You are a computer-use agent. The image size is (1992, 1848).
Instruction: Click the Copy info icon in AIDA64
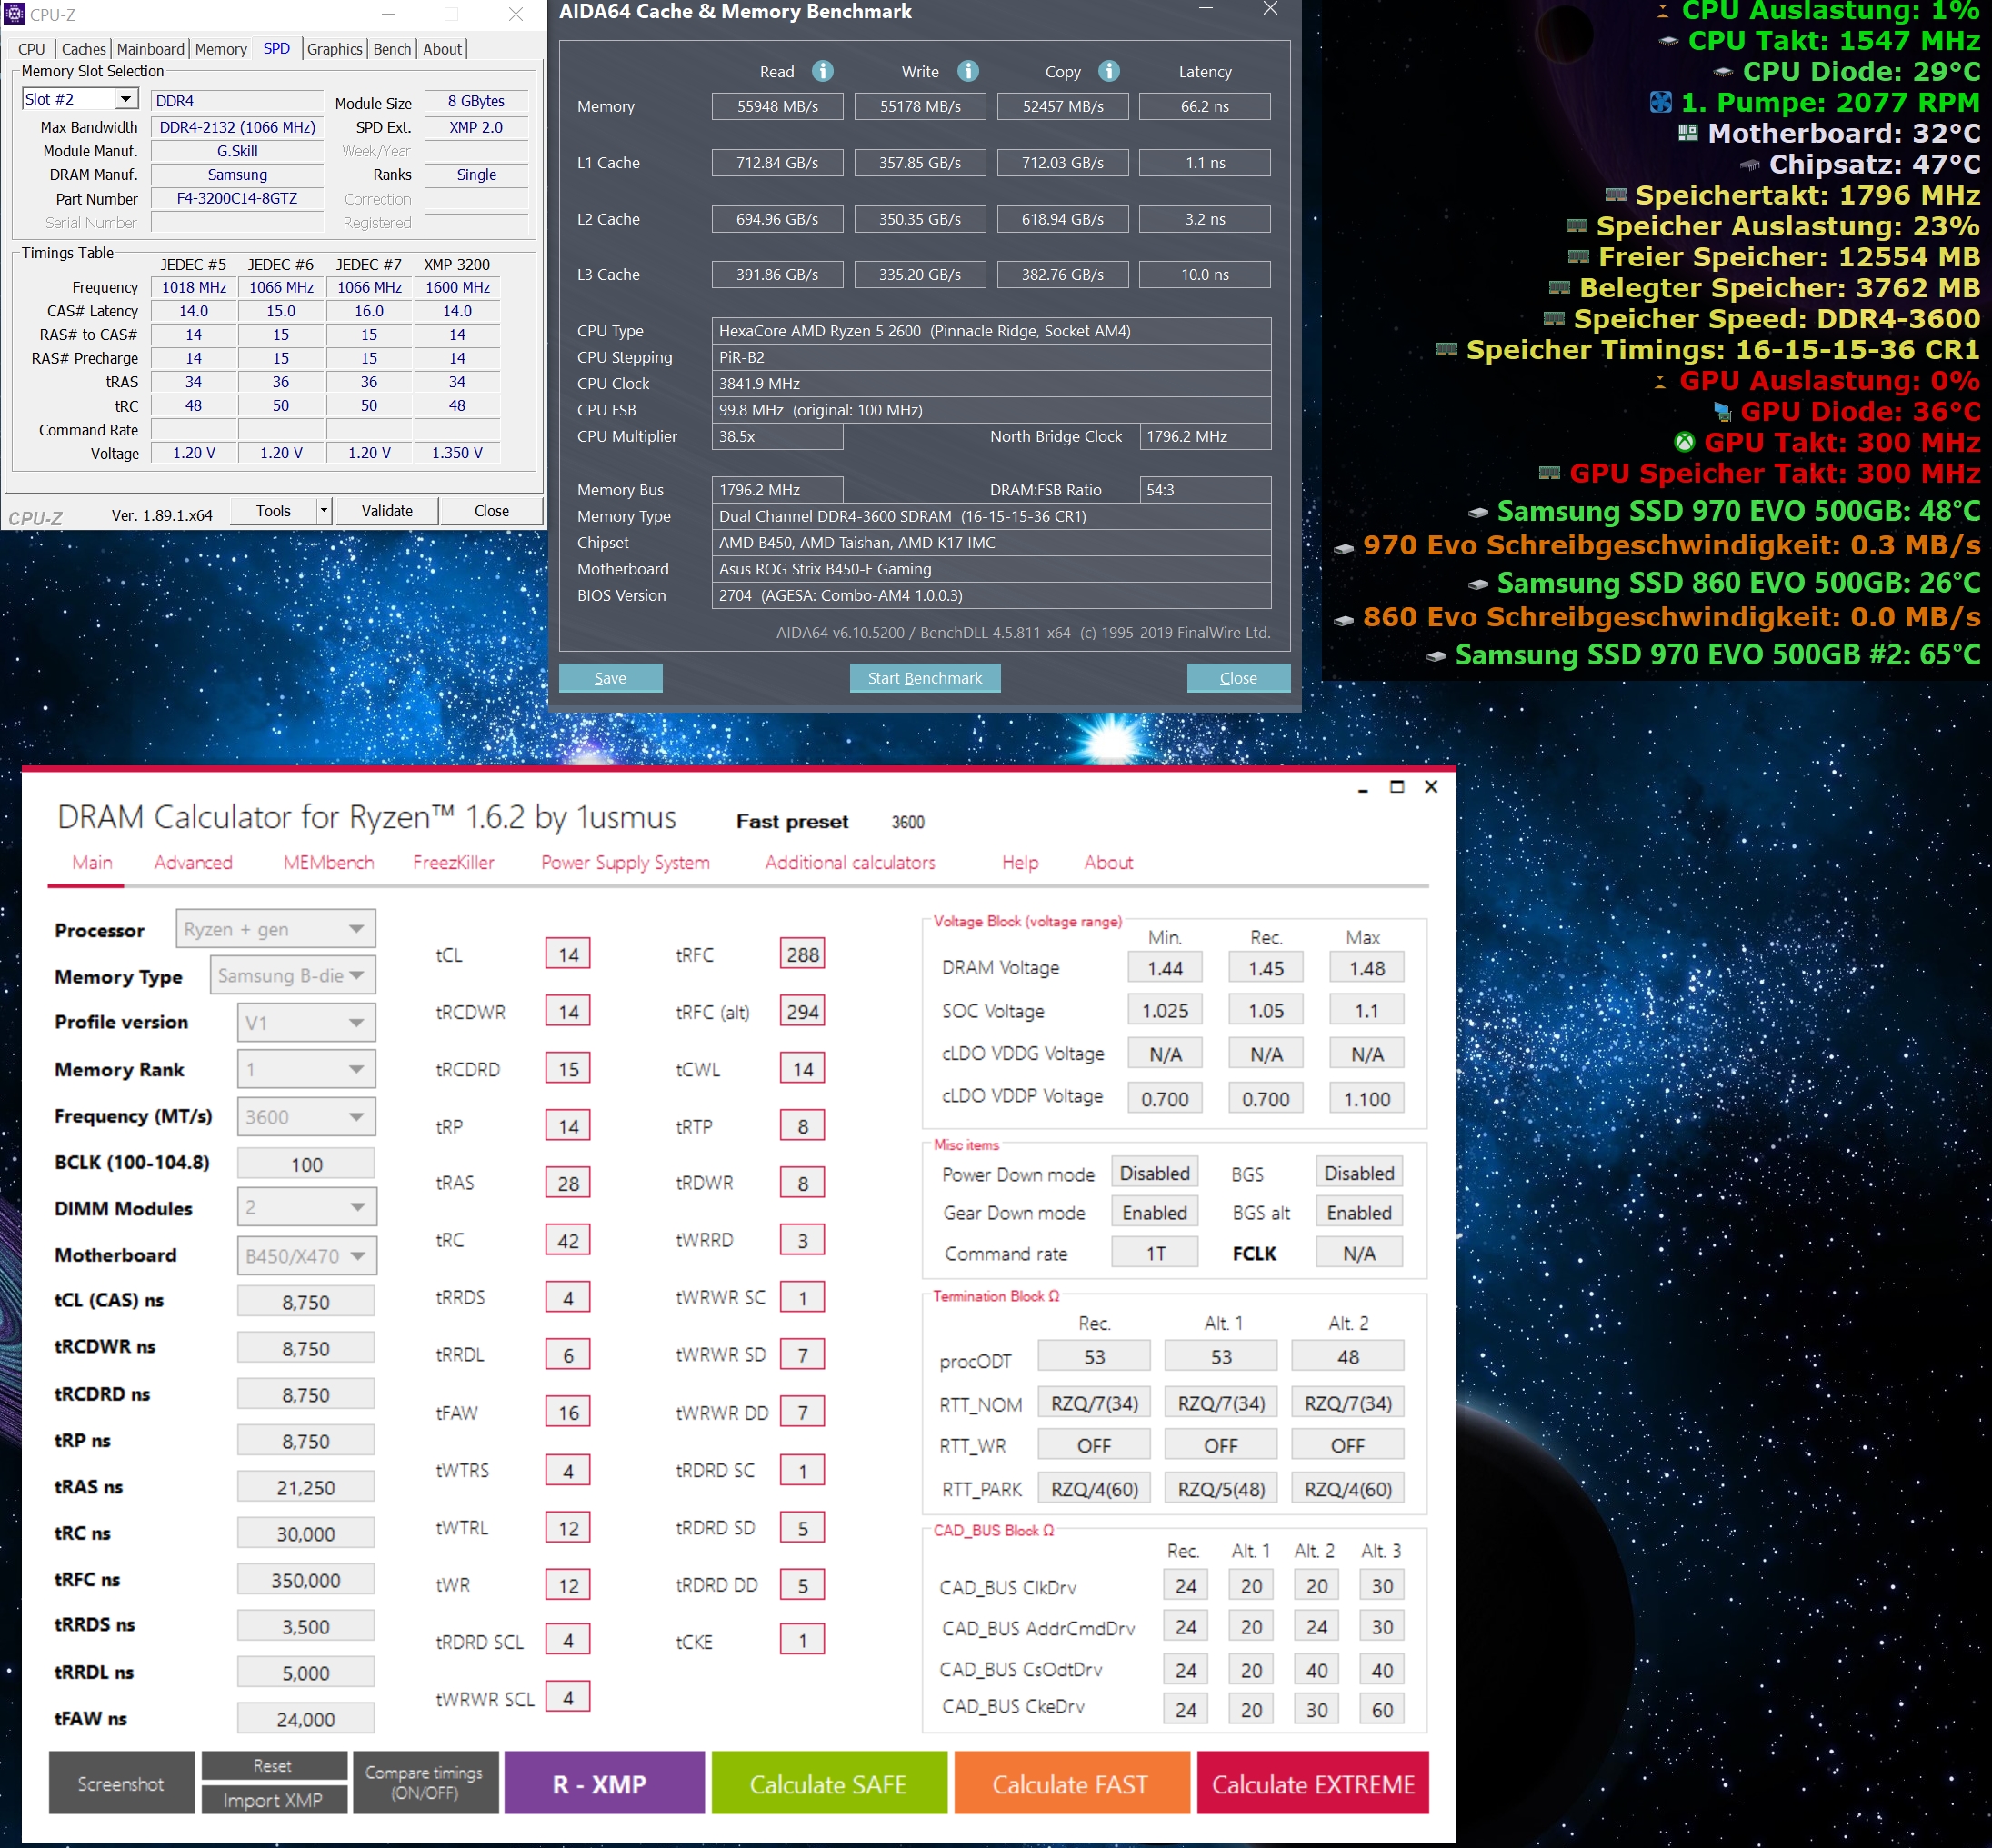click(1108, 71)
